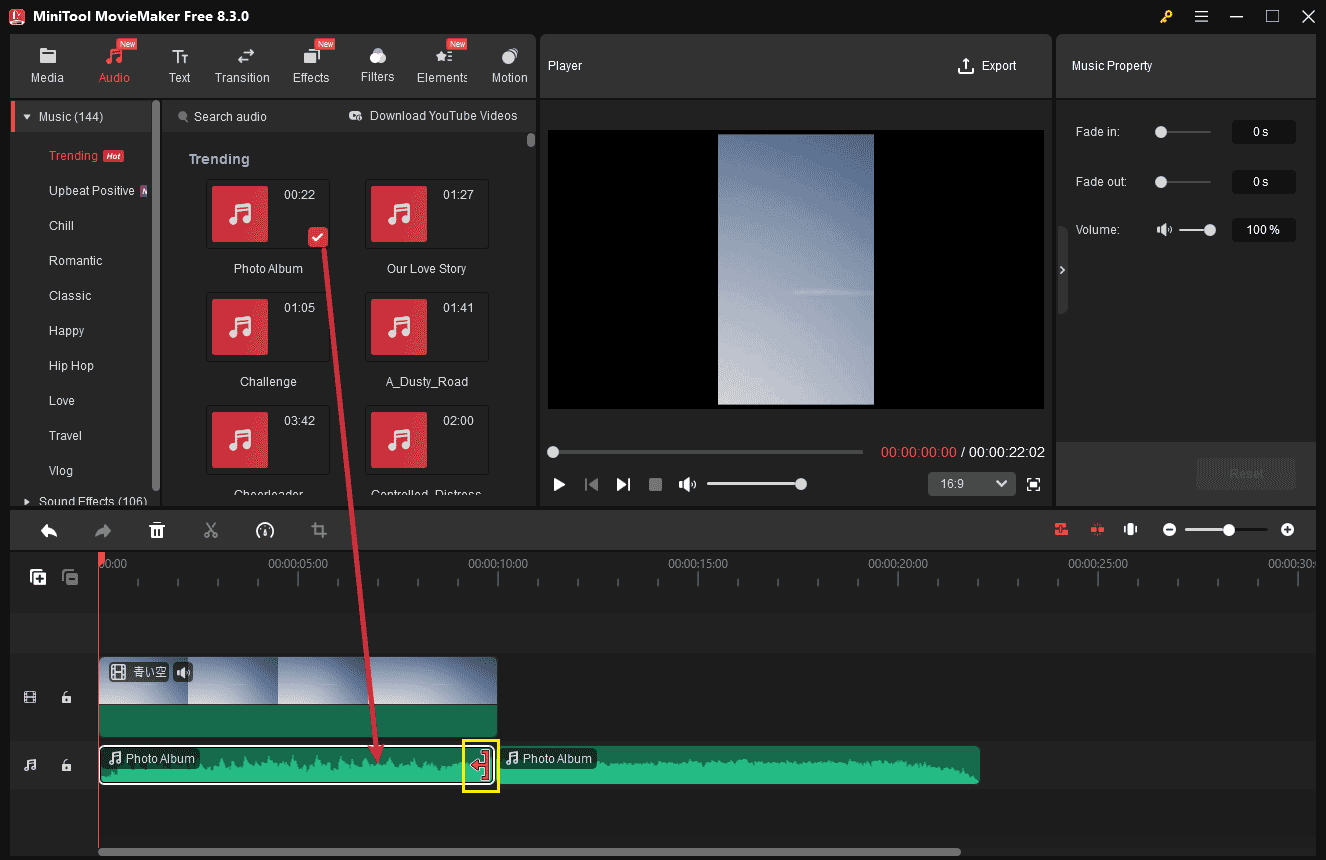
Task: Zoom out the timeline with minus
Action: pyautogui.click(x=1169, y=530)
